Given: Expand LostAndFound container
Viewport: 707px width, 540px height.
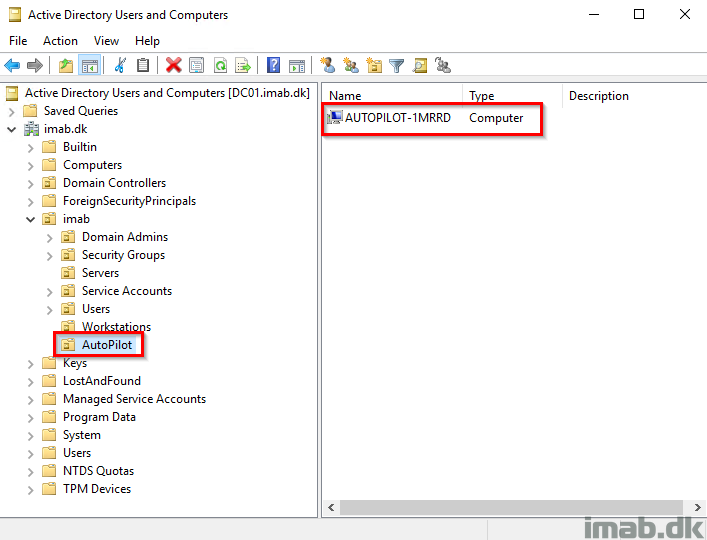Looking at the screenshot, I should [31, 382].
